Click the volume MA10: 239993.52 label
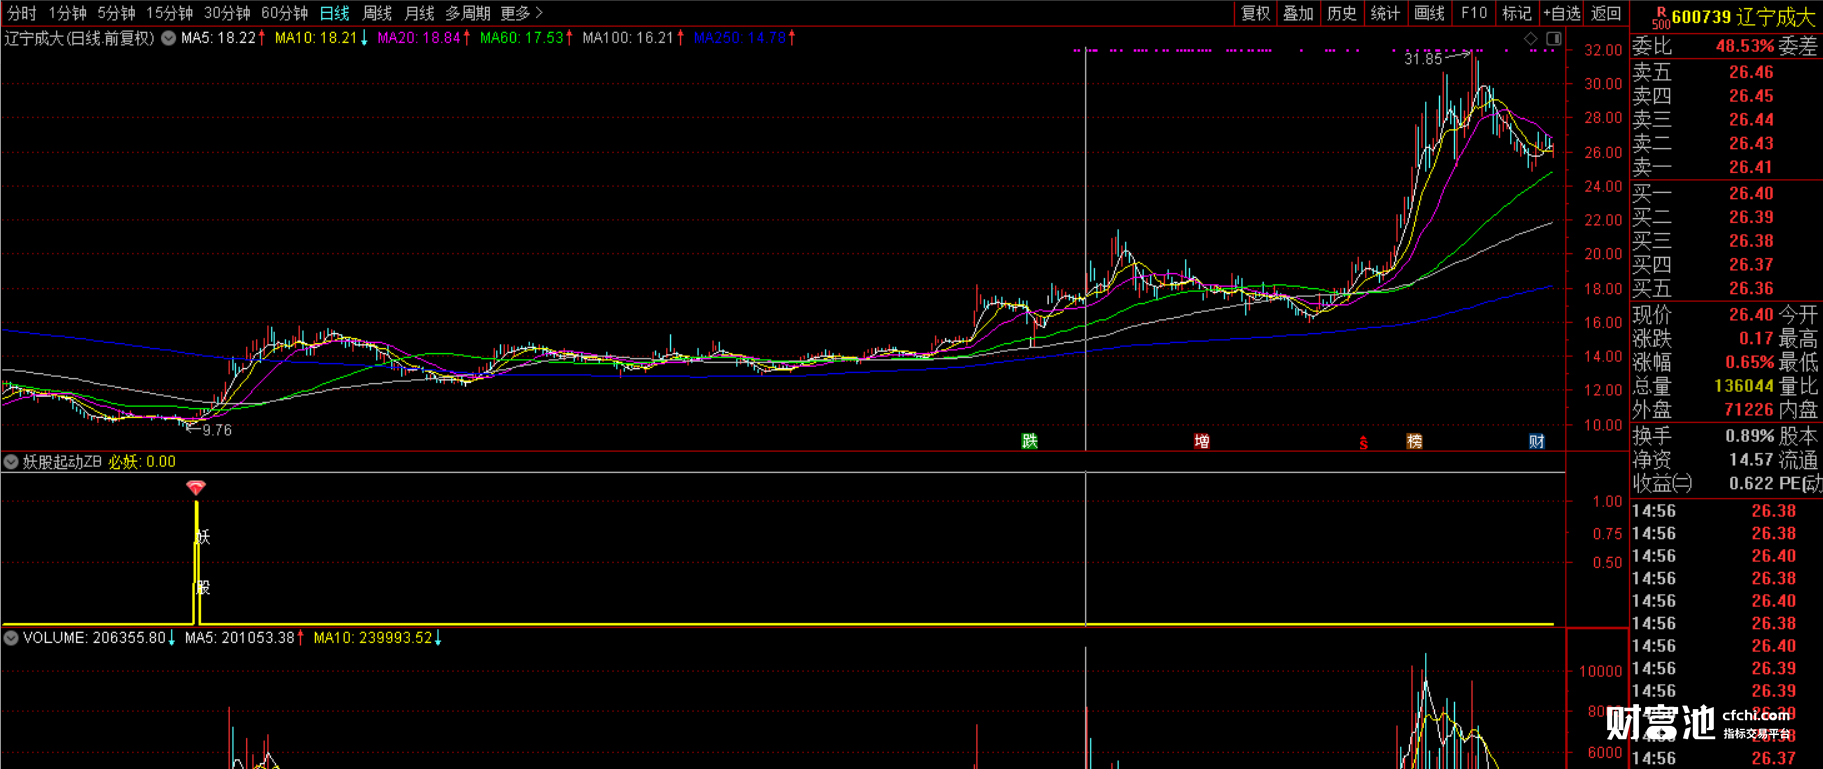The image size is (1823, 769). [x=378, y=638]
